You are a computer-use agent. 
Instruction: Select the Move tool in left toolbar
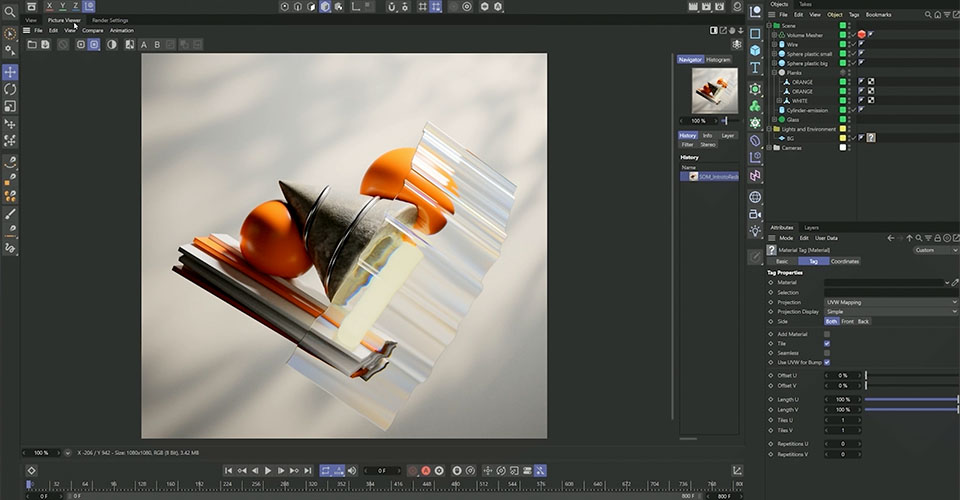click(x=10, y=72)
